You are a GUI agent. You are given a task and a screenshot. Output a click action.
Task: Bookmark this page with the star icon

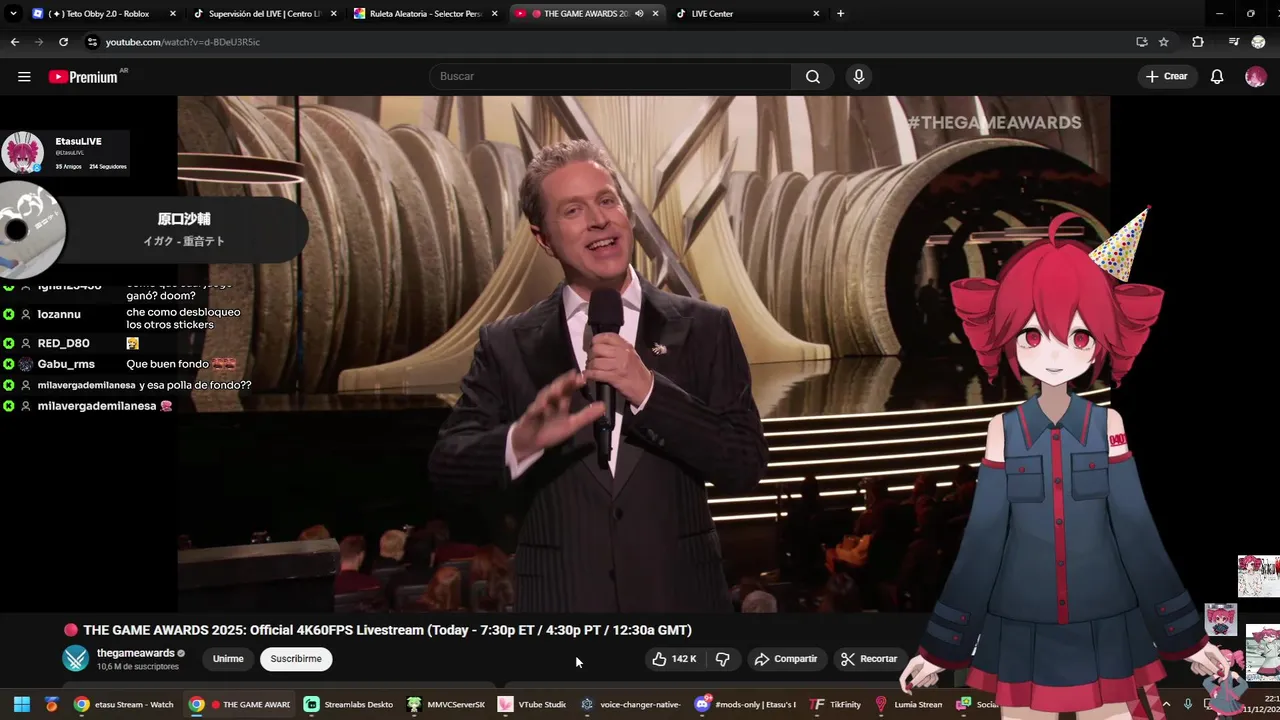[x=1164, y=42]
